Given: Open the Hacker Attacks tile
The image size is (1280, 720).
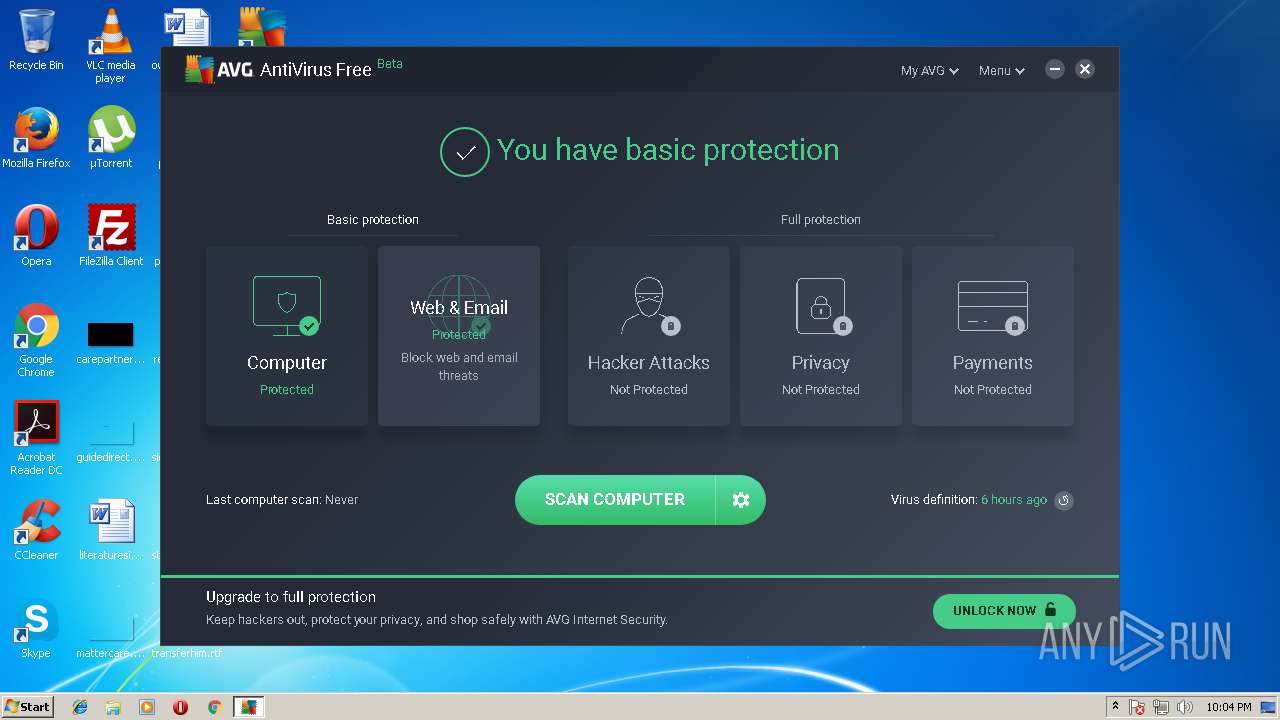Looking at the screenshot, I should (649, 336).
